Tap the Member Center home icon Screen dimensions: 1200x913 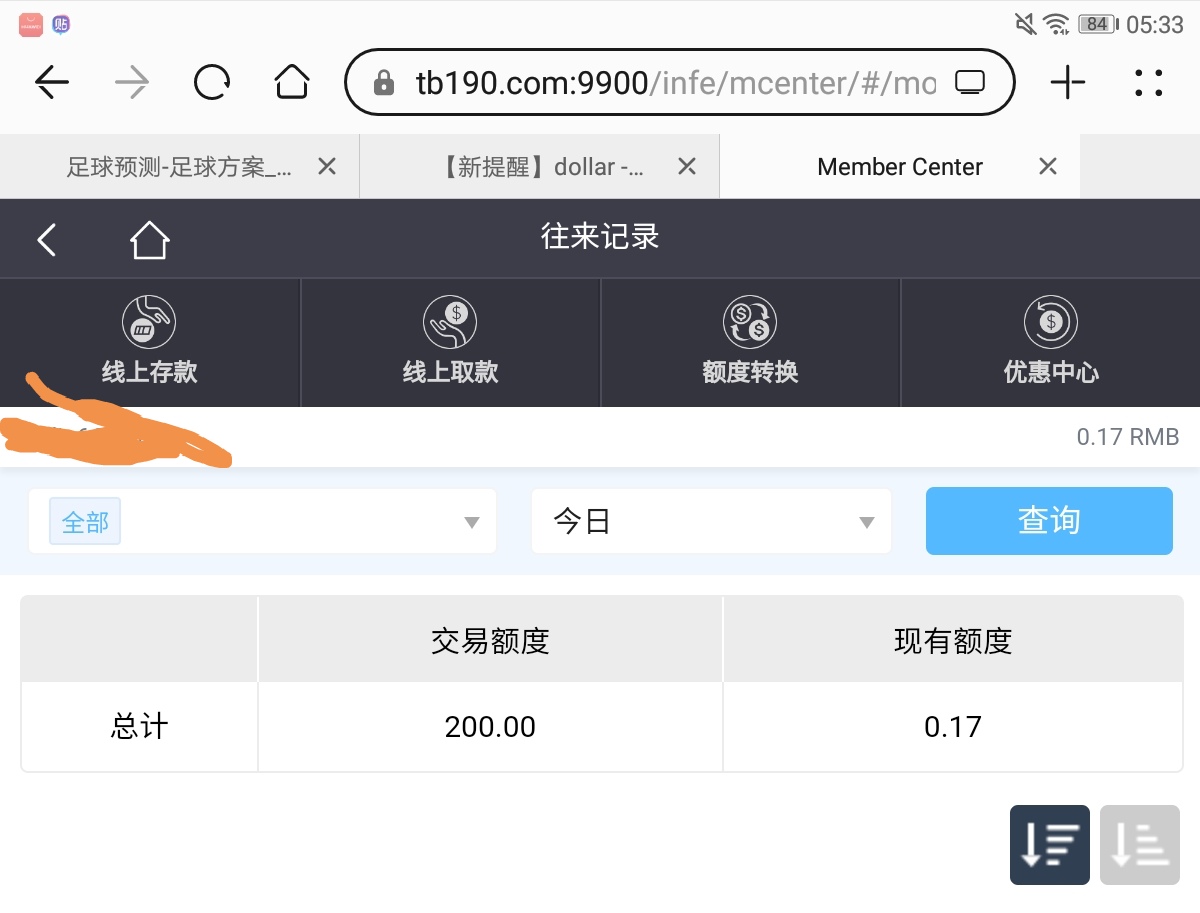point(149,240)
